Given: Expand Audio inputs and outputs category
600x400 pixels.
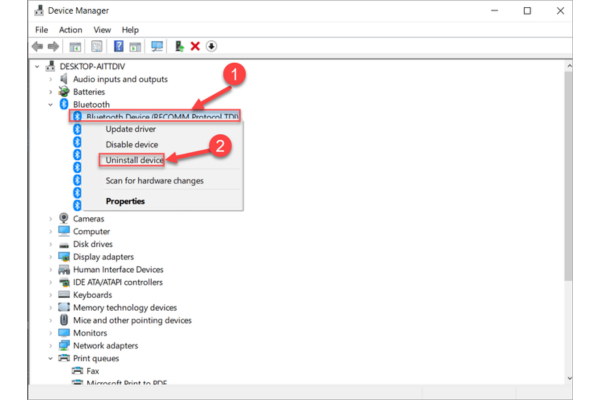Looking at the screenshot, I should pos(51,79).
